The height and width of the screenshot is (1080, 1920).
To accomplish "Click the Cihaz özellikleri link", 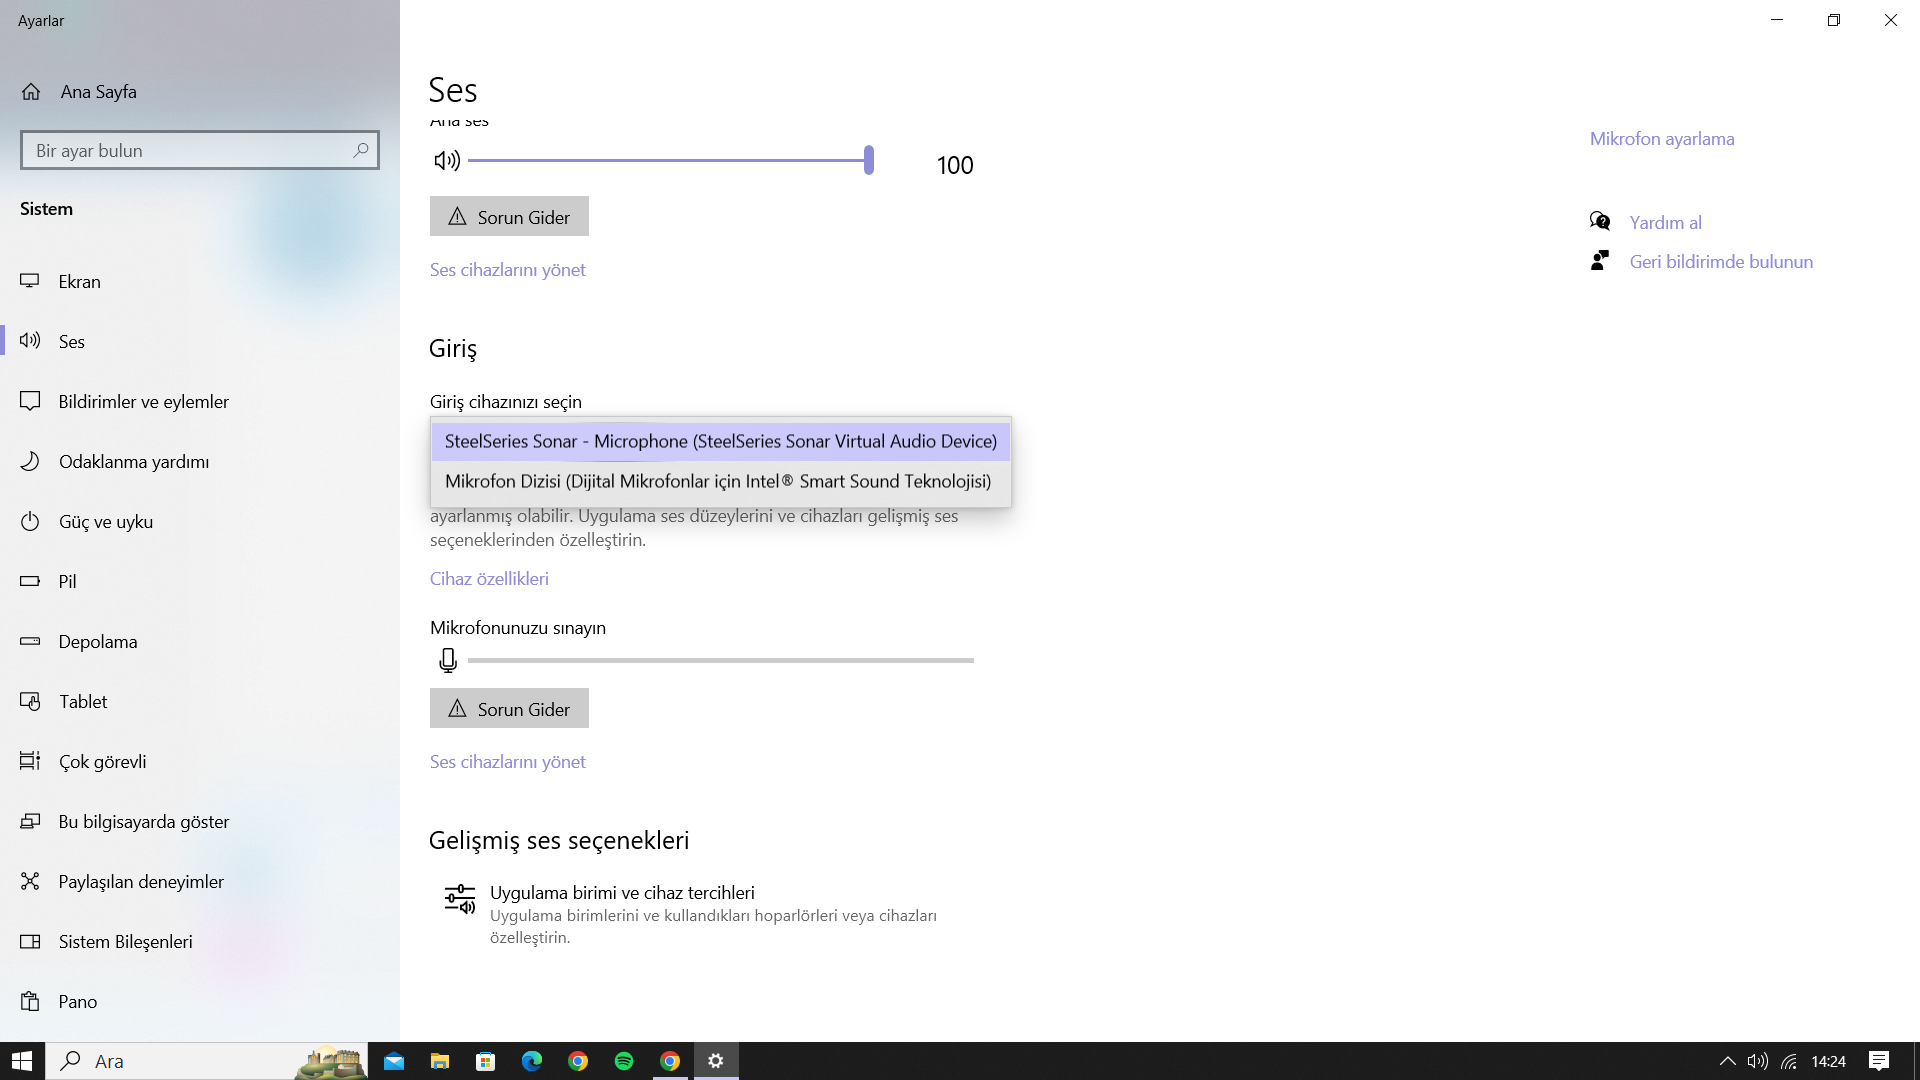I will coord(489,579).
